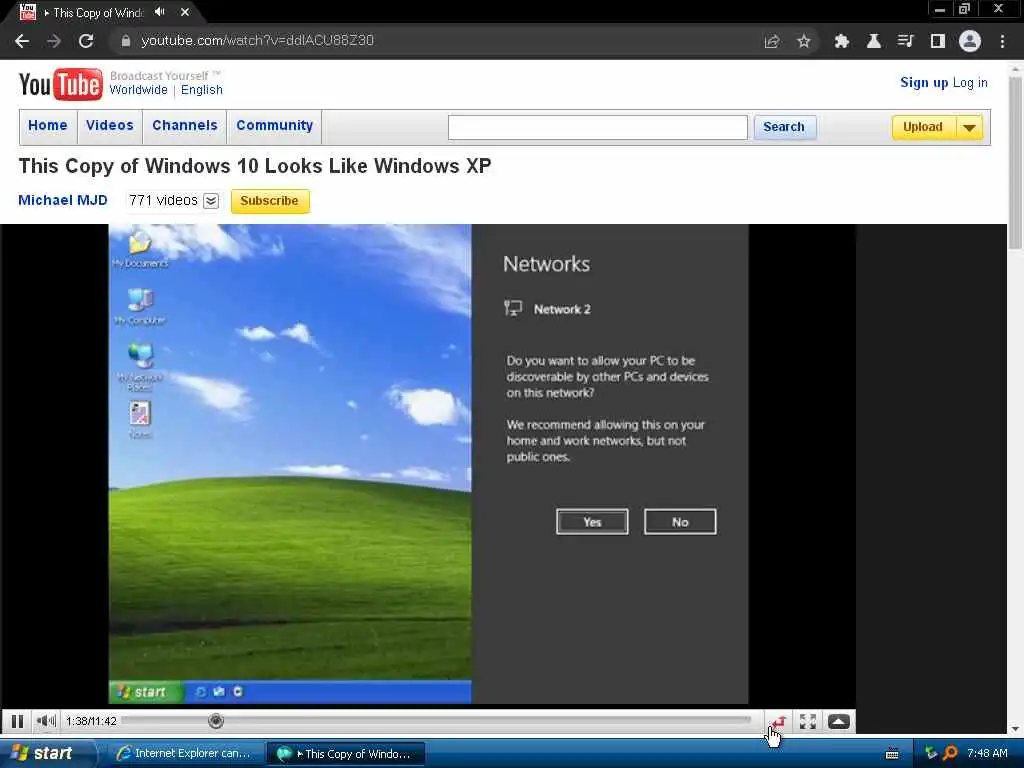
Task: Click the address bar URL
Action: coord(257,40)
